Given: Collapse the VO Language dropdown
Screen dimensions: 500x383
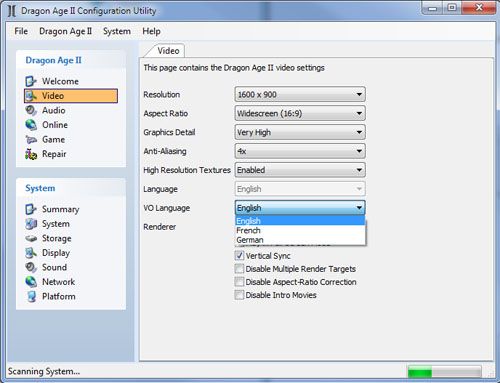Looking at the screenshot, I should click(x=300, y=208).
